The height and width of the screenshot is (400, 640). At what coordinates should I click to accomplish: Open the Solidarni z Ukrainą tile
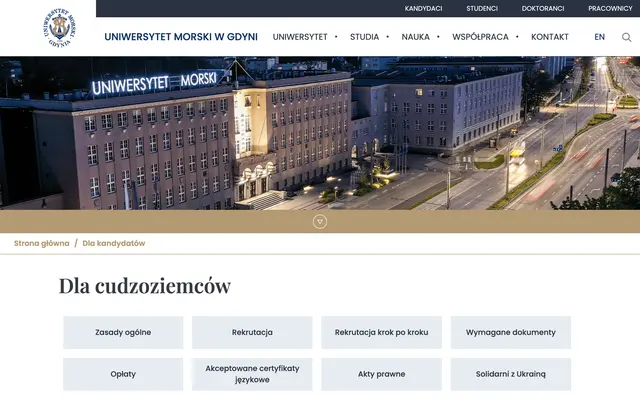511,374
